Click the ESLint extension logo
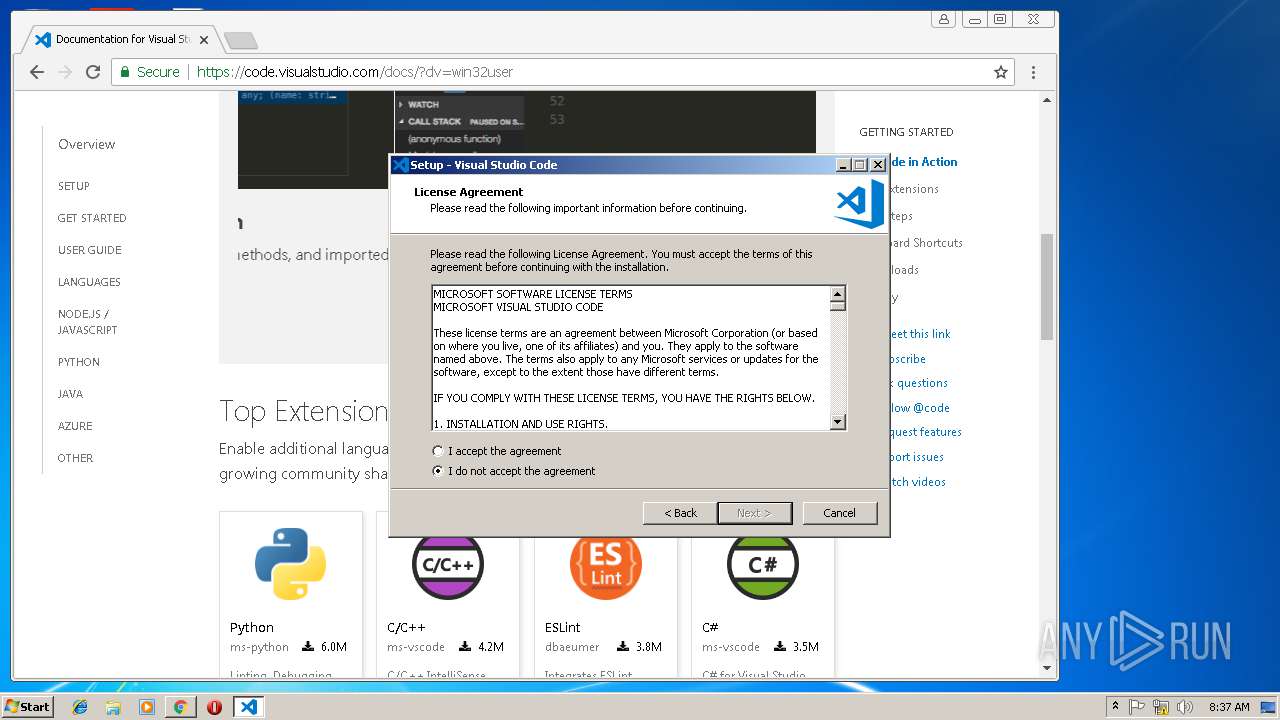The image size is (1280, 720). point(605,564)
